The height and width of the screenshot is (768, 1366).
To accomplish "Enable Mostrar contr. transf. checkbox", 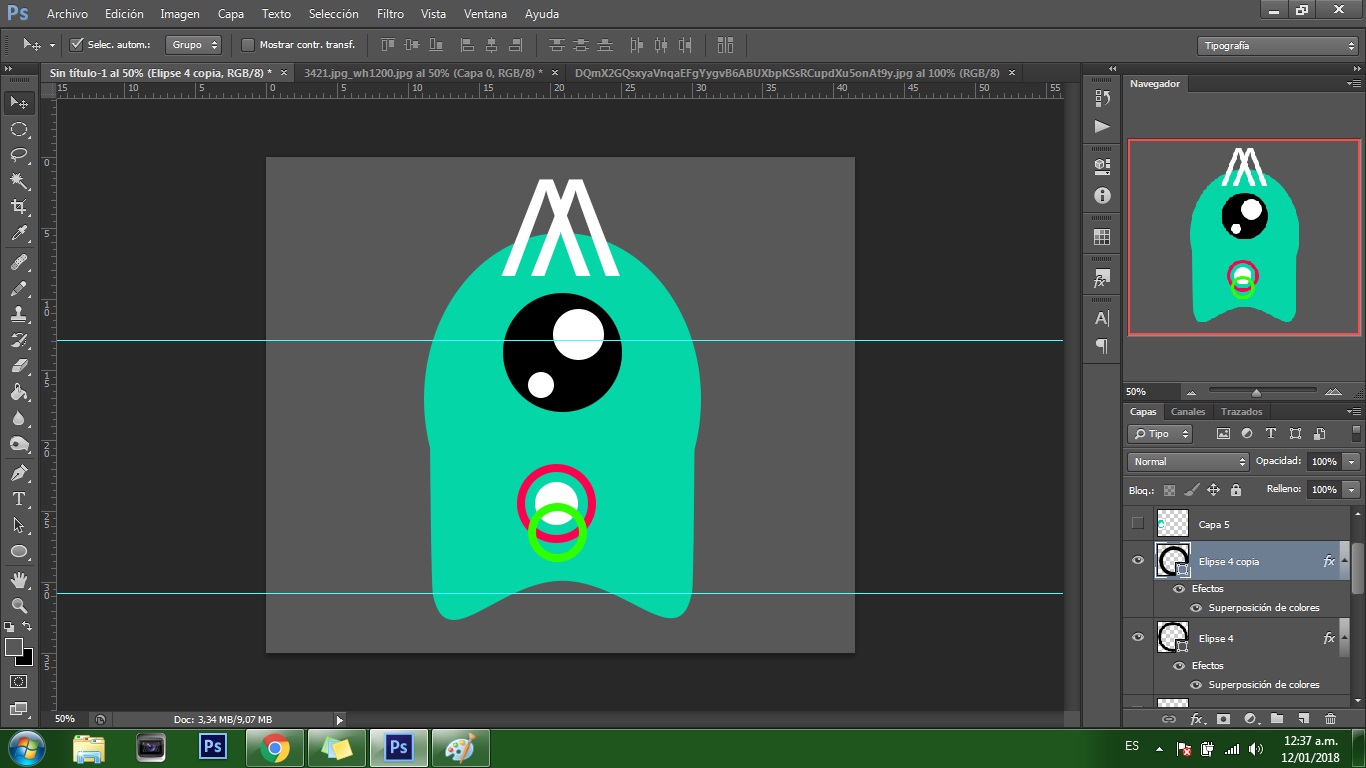I will [x=248, y=45].
